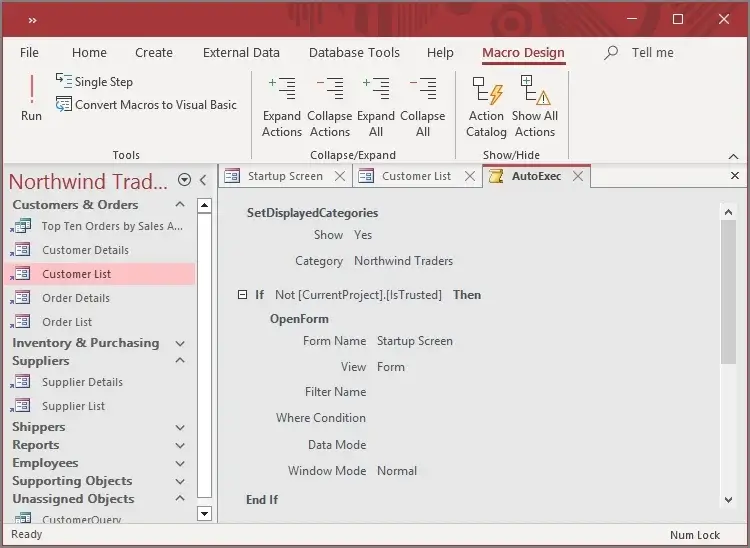
Task: Click Collapse All in the ribbon
Action: tap(423, 107)
